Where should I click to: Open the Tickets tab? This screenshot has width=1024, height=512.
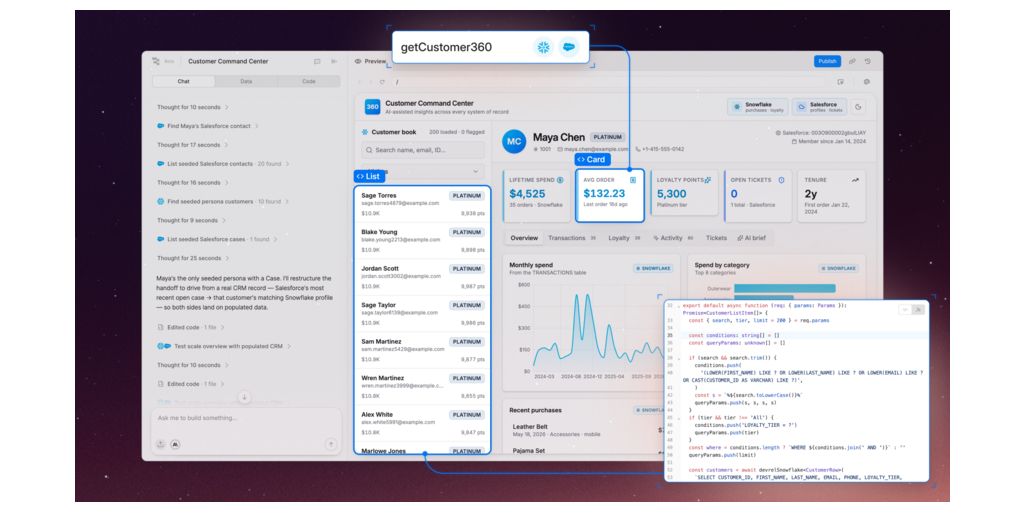pyautogui.click(x=716, y=238)
